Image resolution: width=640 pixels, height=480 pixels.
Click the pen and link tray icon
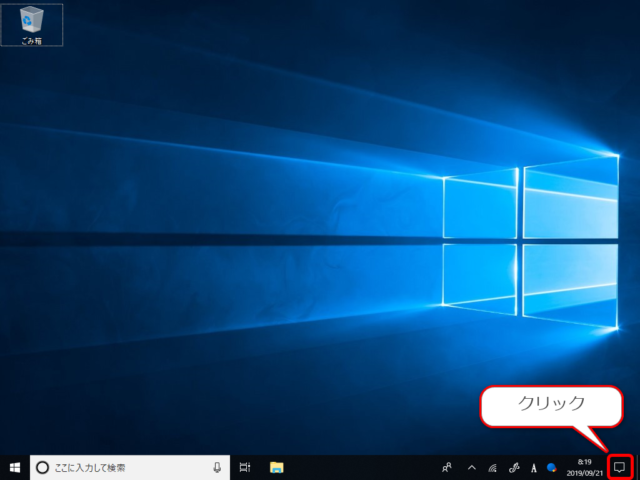[514, 468]
